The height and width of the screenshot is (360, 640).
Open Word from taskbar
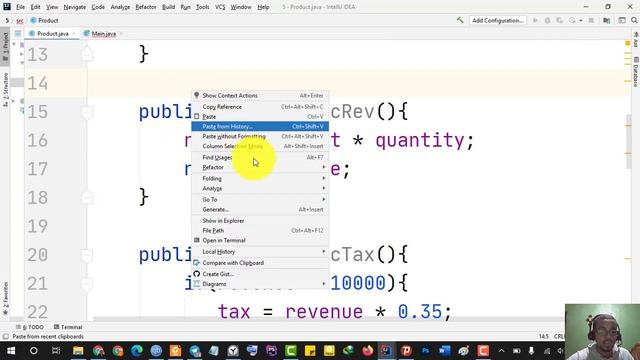click(444, 351)
